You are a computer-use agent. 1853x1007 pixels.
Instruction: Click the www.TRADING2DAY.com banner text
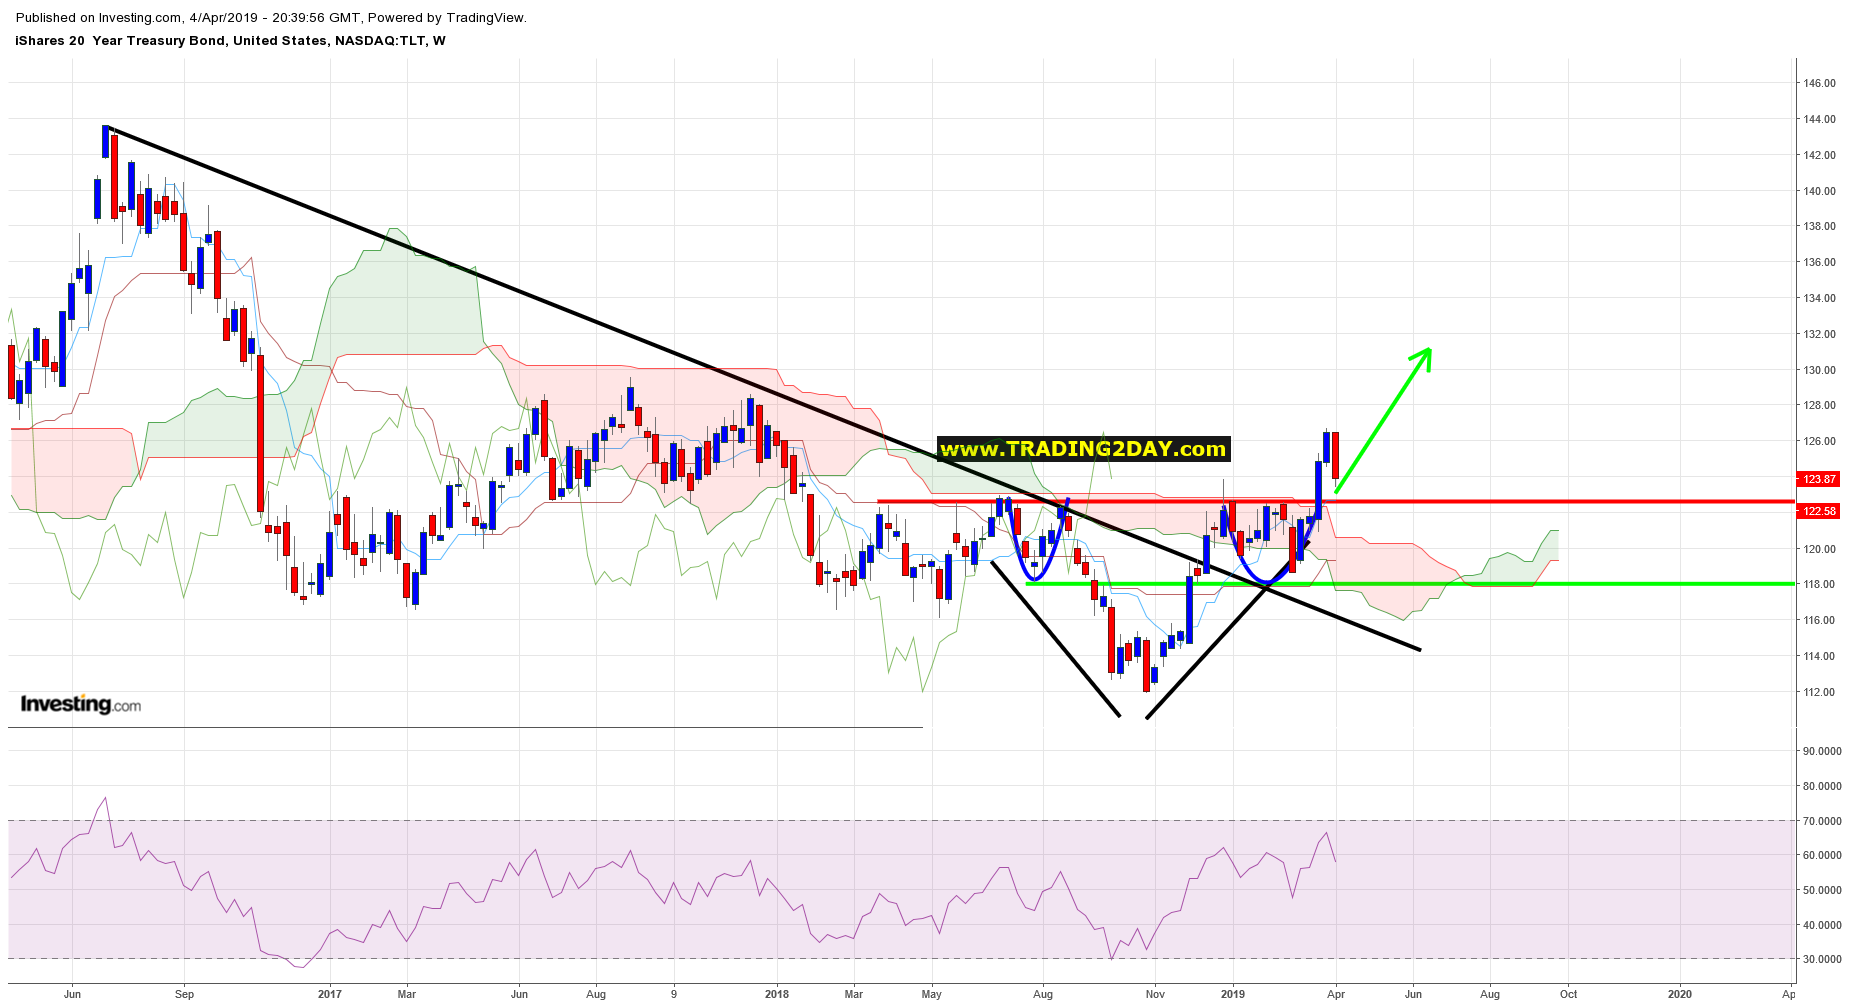point(1083,449)
